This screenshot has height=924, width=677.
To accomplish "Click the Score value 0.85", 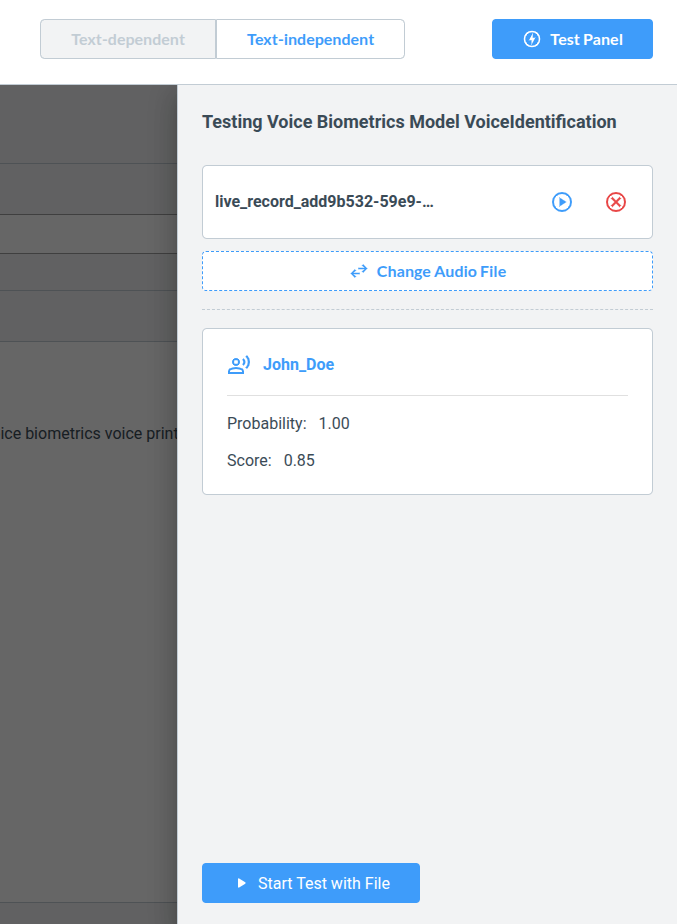I will [x=299, y=461].
